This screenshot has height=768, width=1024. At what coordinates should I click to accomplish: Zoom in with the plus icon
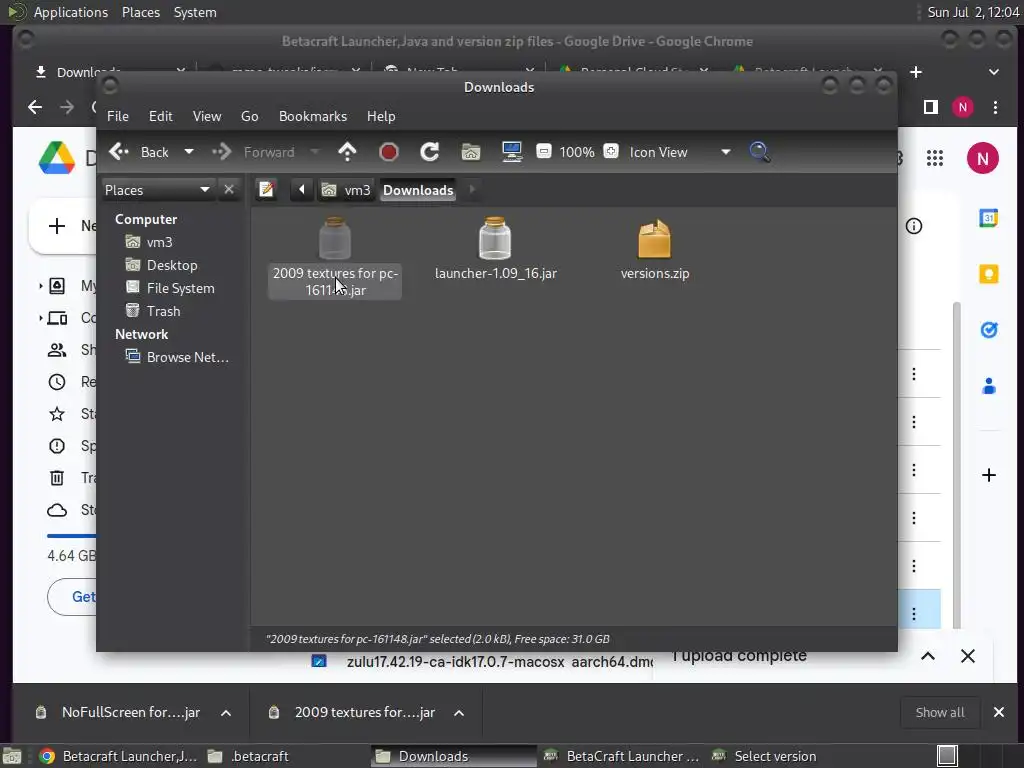pyautogui.click(x=611, y=152)
